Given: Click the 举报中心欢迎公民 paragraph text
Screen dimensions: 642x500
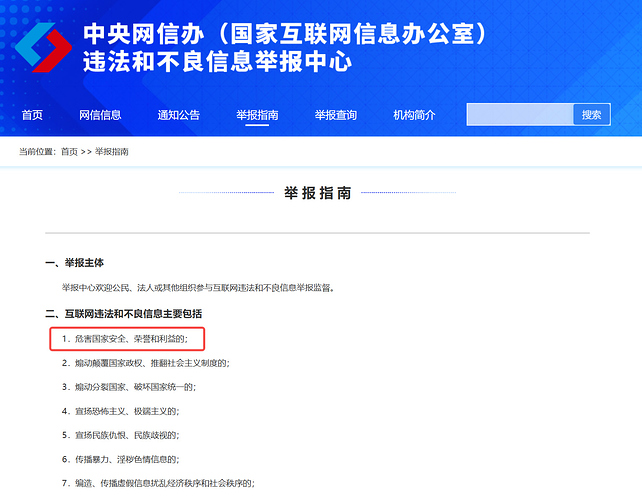Looking at the screenshot, I should (x=198, y=288).
